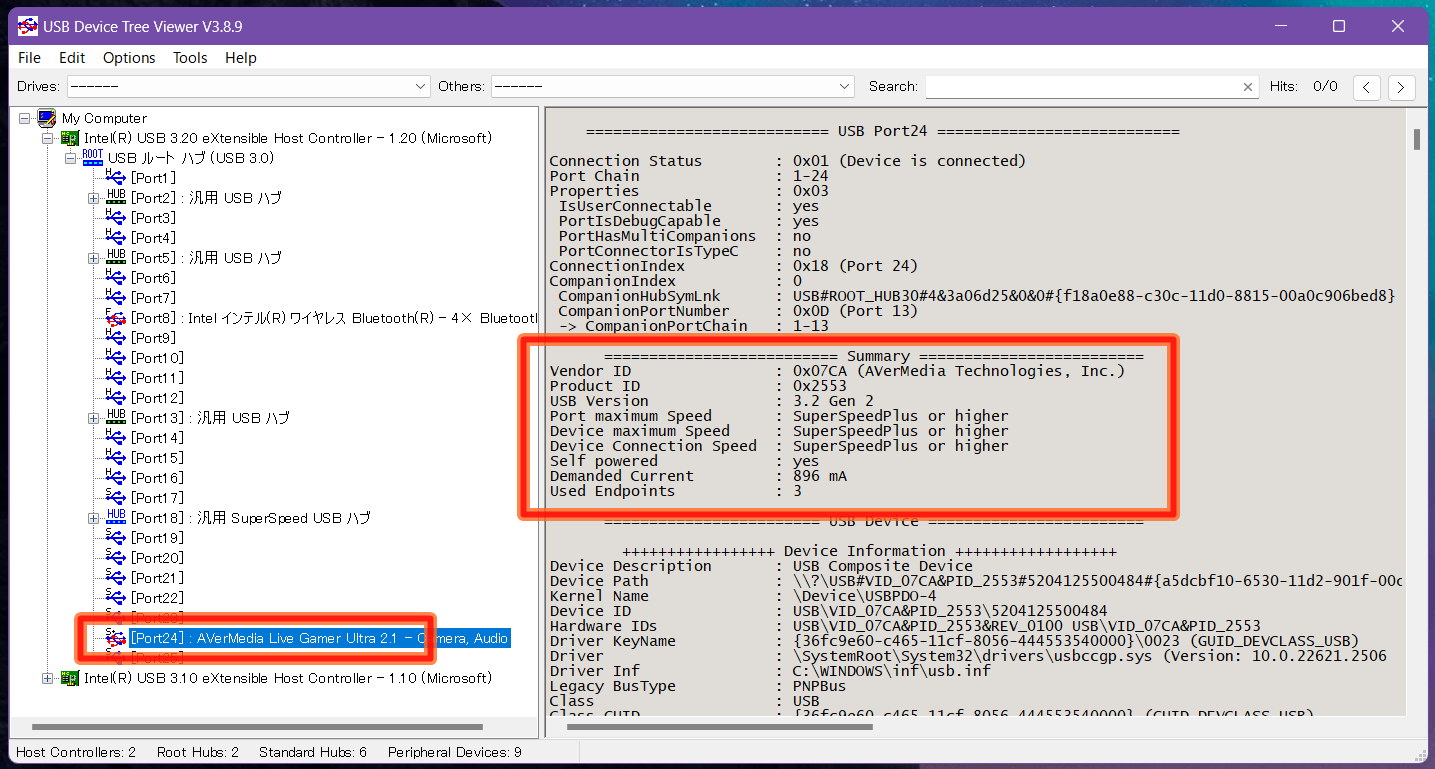
Task: Expand the Port5 汎用 USB ハブ node
Action: click(93, 258)
